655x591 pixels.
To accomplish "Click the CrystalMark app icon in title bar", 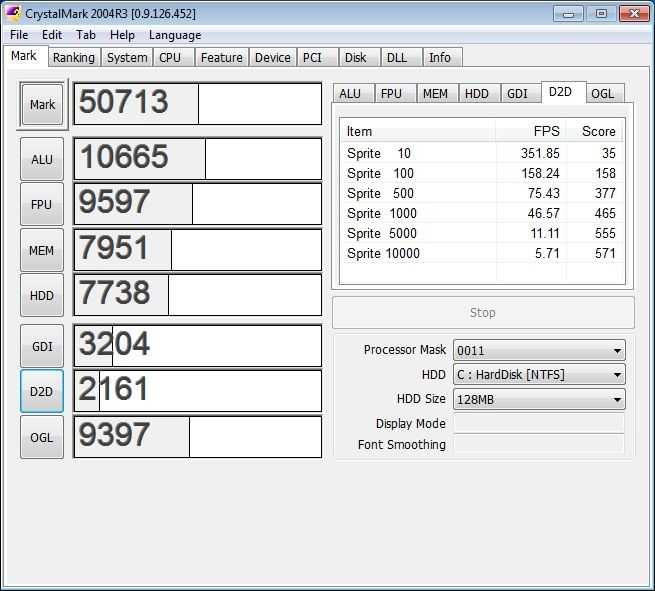I will (13, 13).
